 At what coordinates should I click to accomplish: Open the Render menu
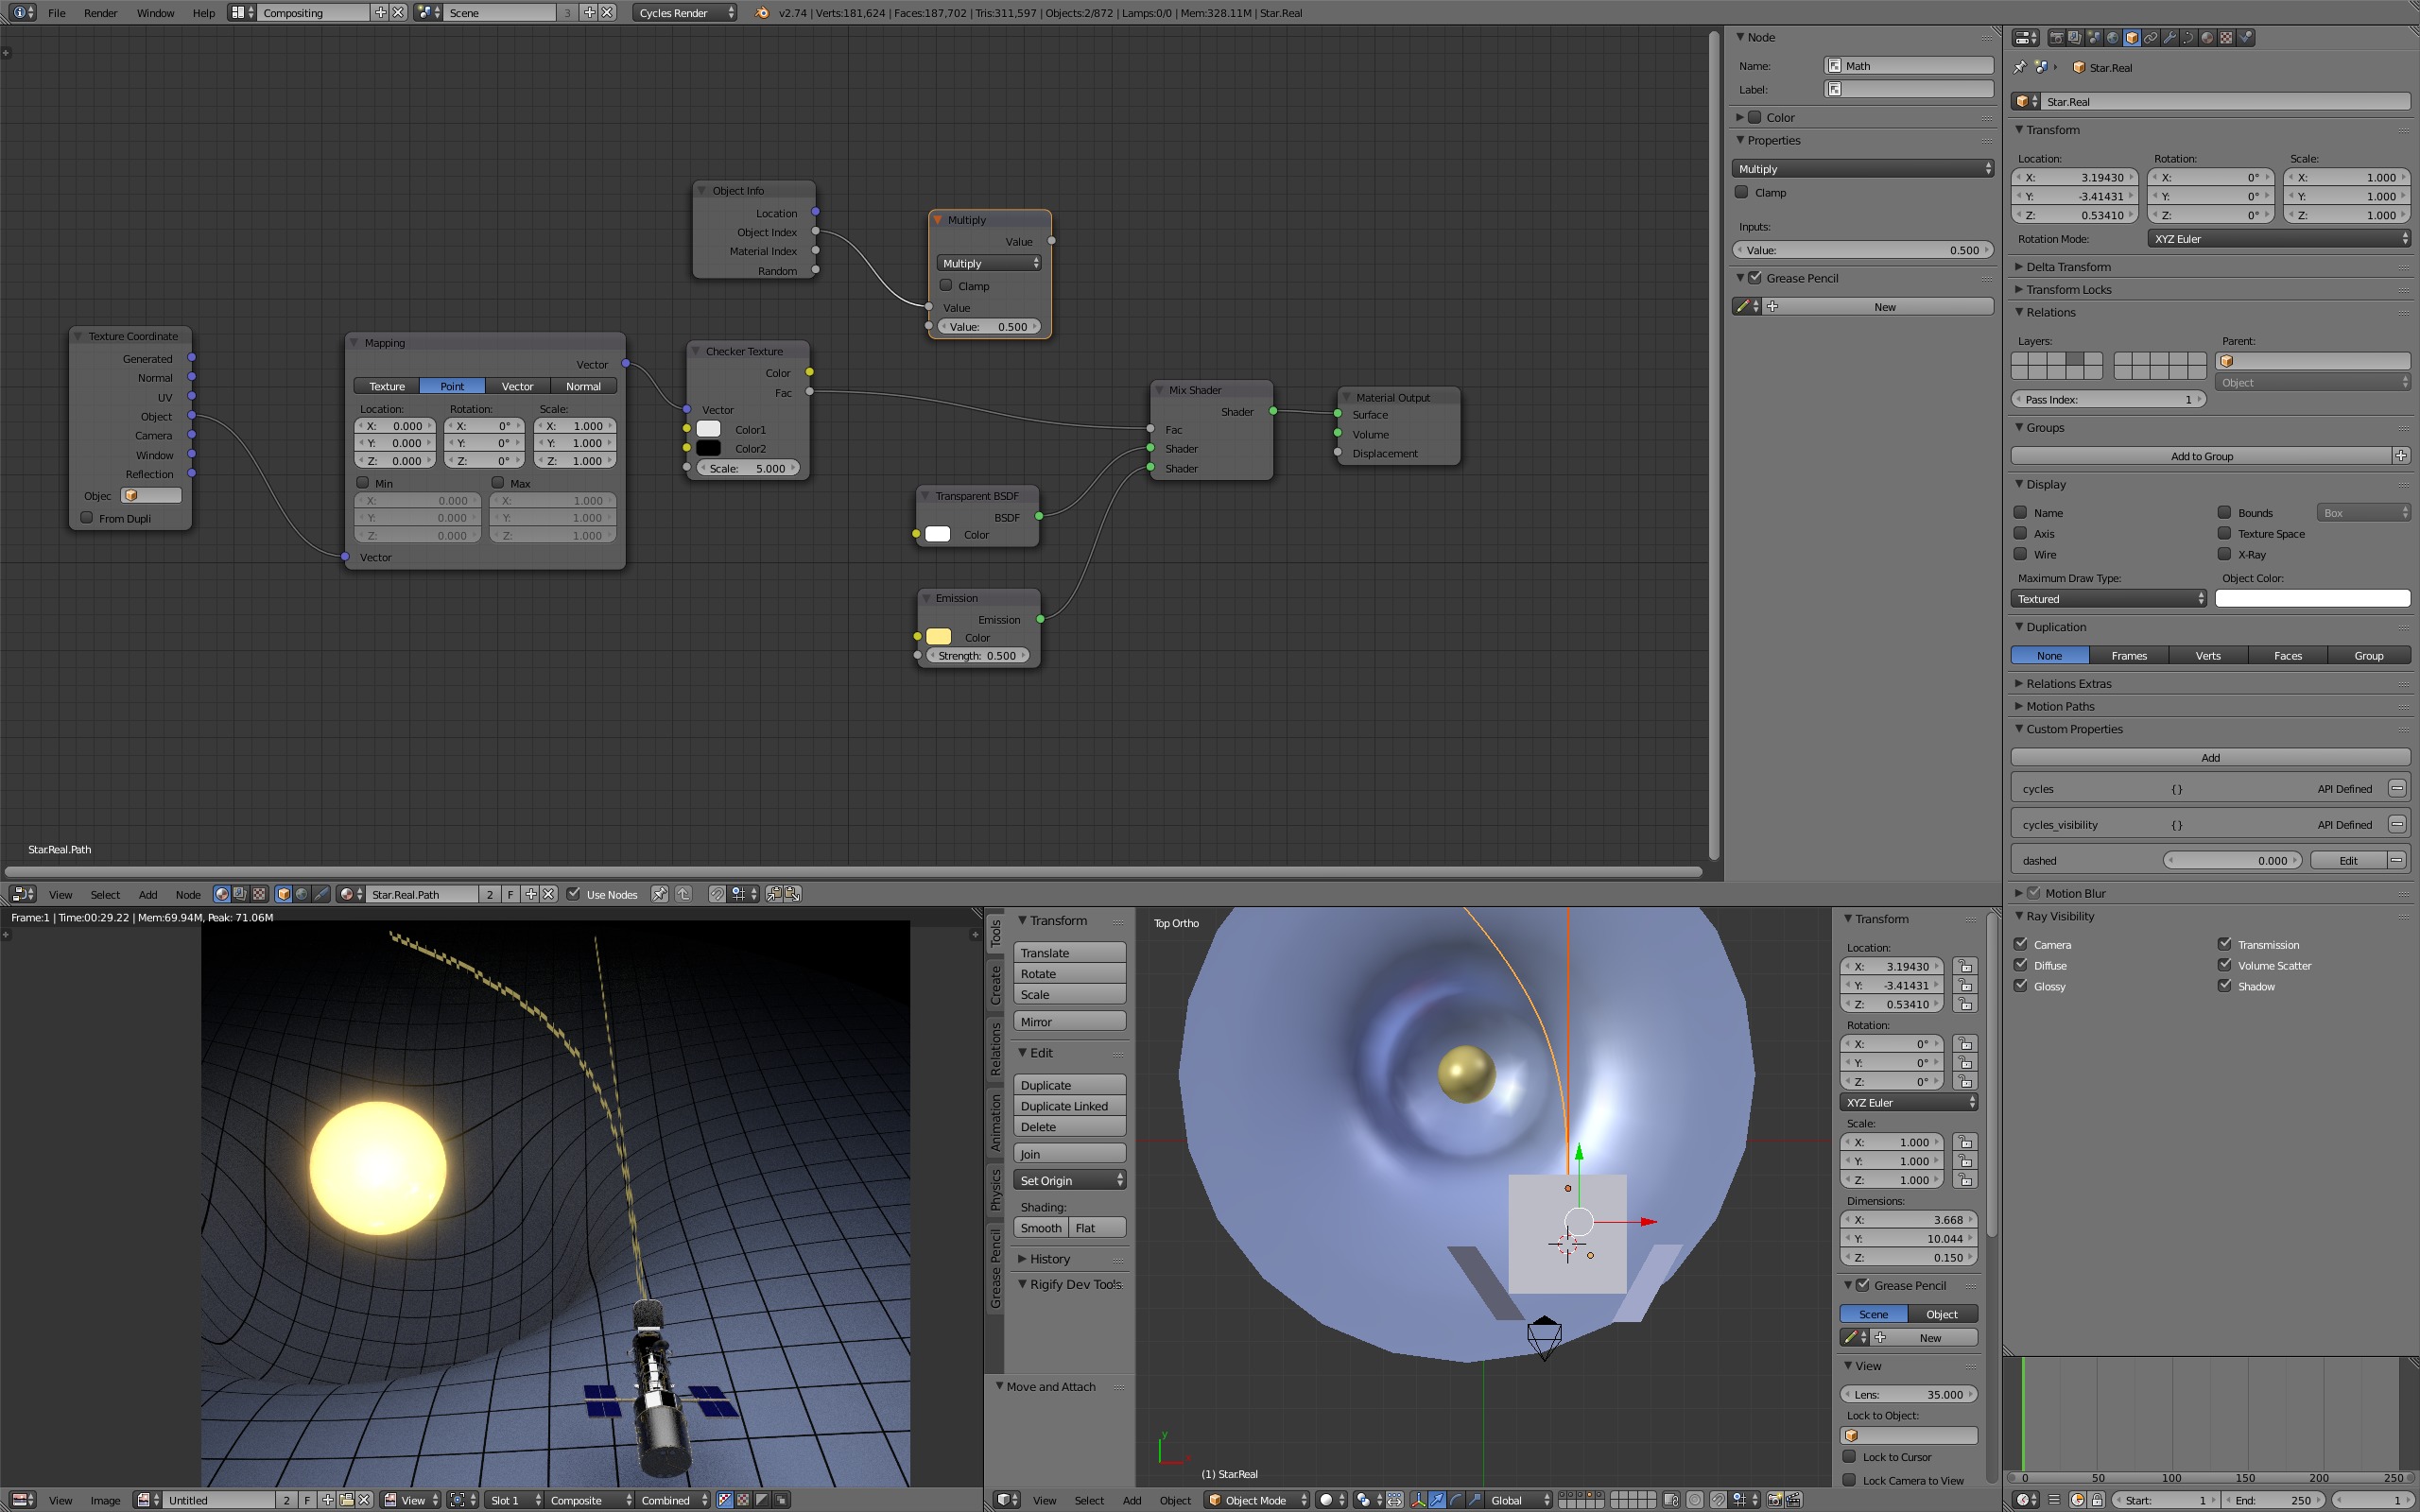100,13
